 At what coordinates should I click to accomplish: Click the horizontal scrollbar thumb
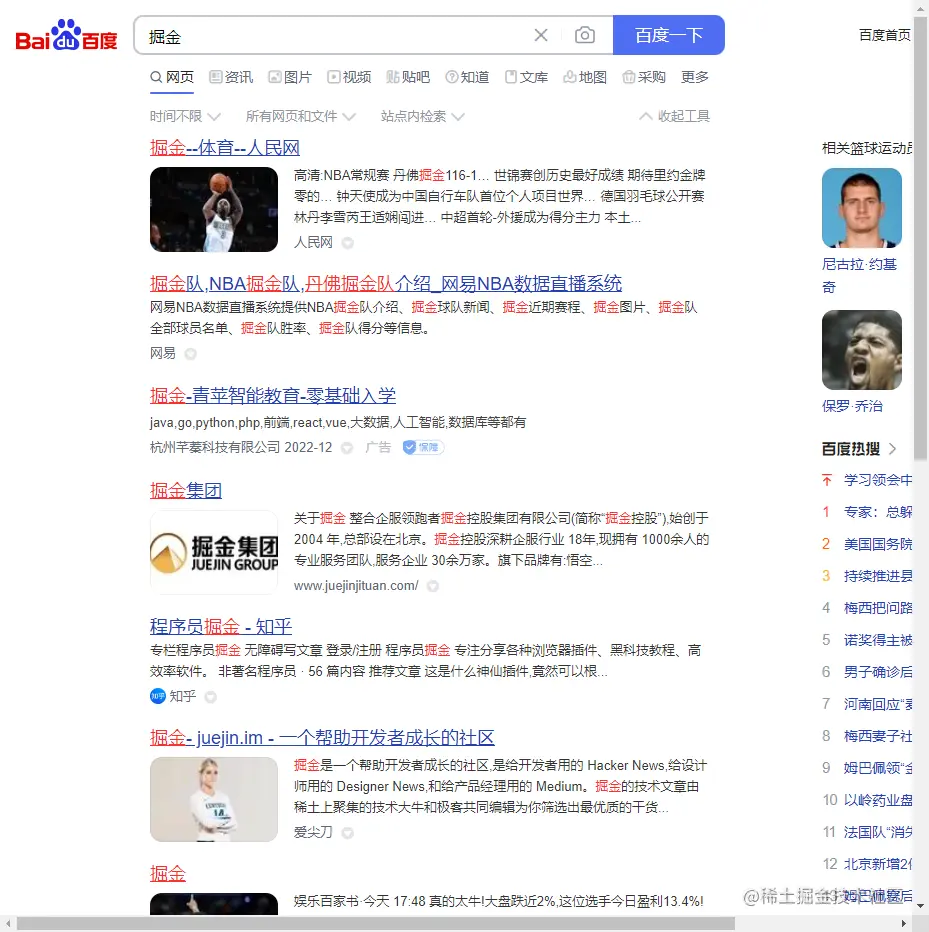coord(376,924)
